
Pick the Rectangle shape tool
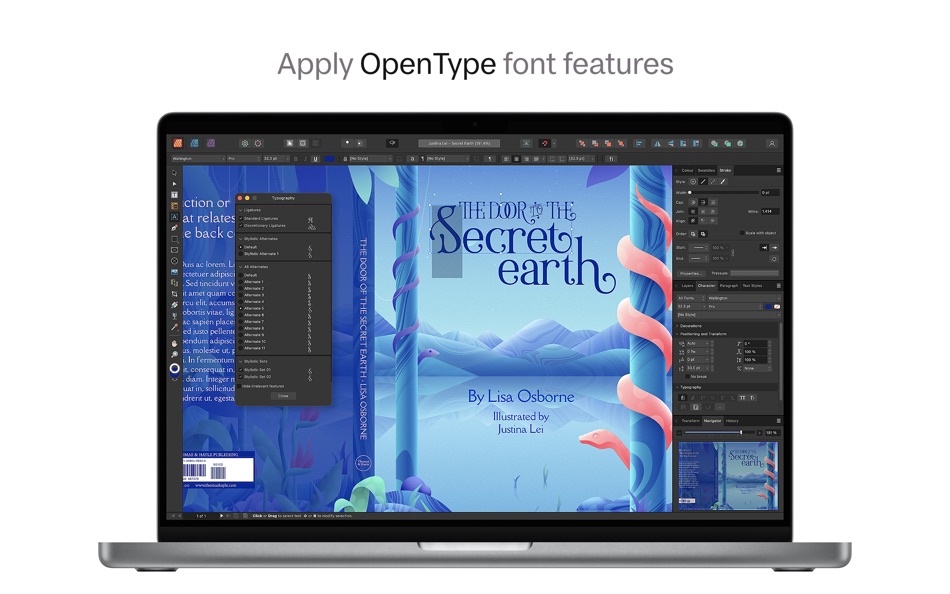[x=174, y=239]
